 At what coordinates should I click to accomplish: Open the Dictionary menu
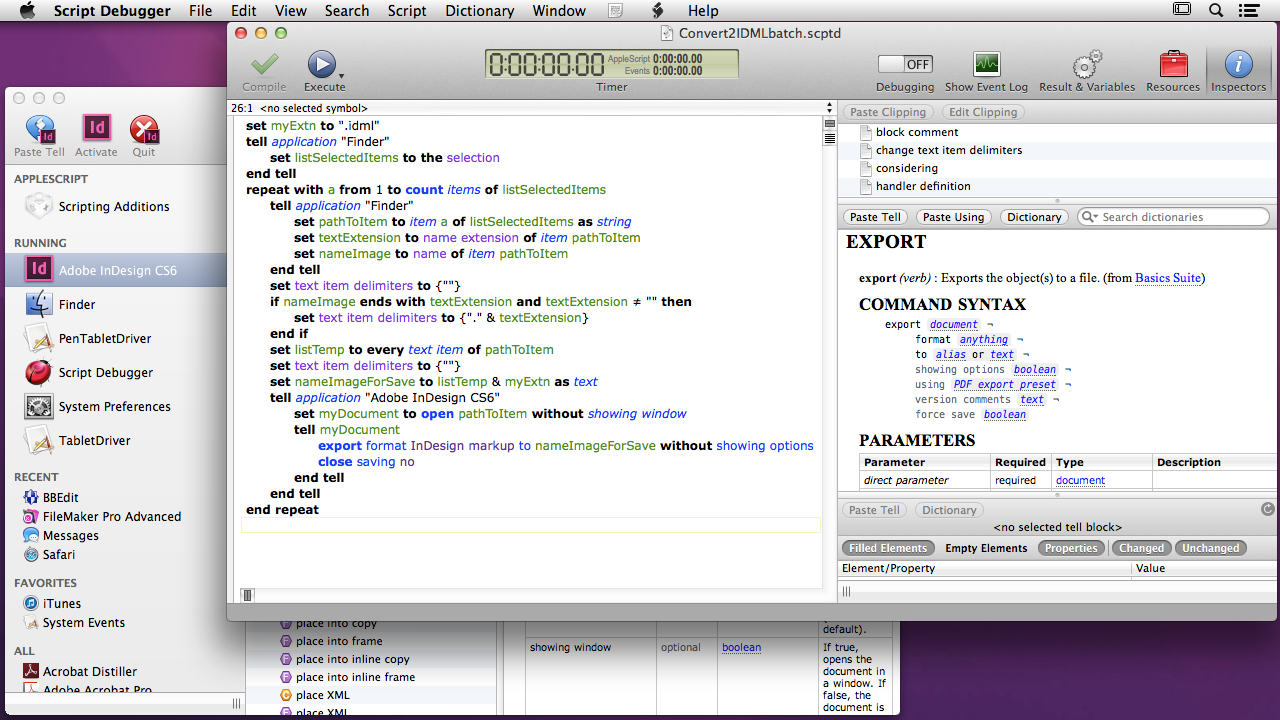click(x=479, y=11)
